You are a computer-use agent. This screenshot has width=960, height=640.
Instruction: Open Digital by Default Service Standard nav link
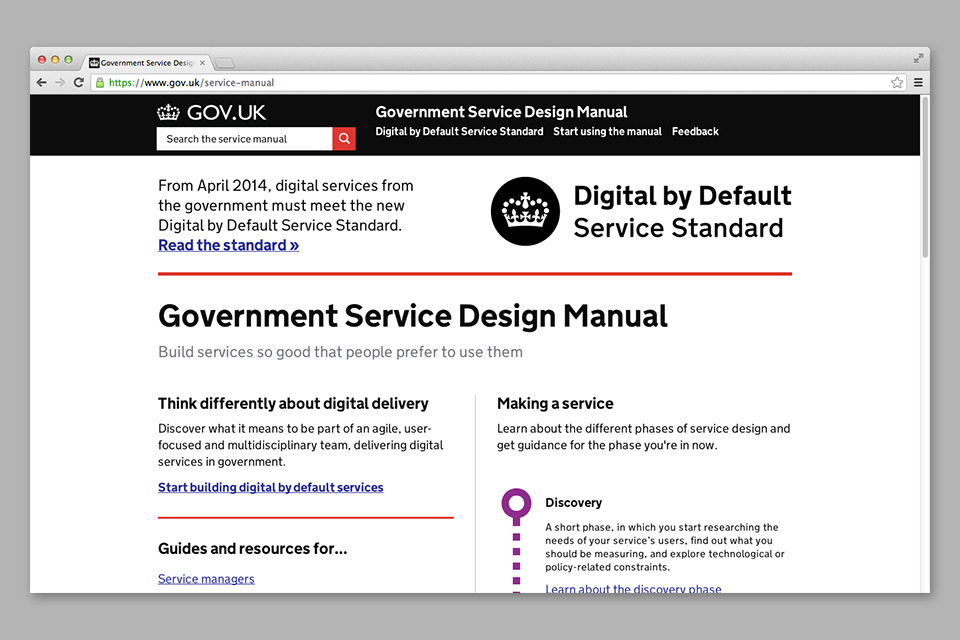tap(459, 132)
